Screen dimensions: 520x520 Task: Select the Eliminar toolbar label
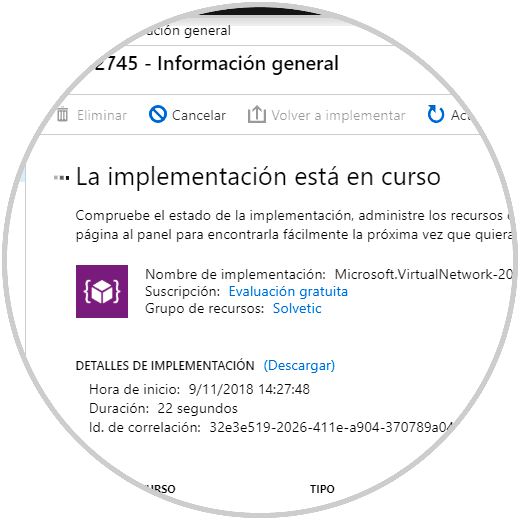[x=102, y=115]
